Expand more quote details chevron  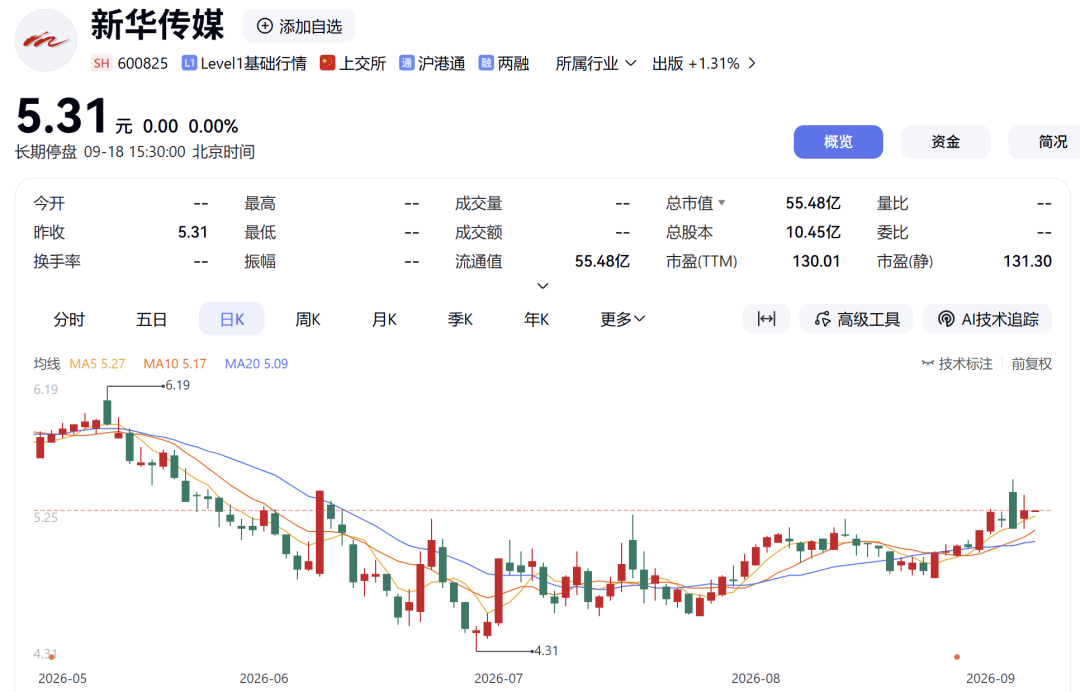[x=543, y=286]
